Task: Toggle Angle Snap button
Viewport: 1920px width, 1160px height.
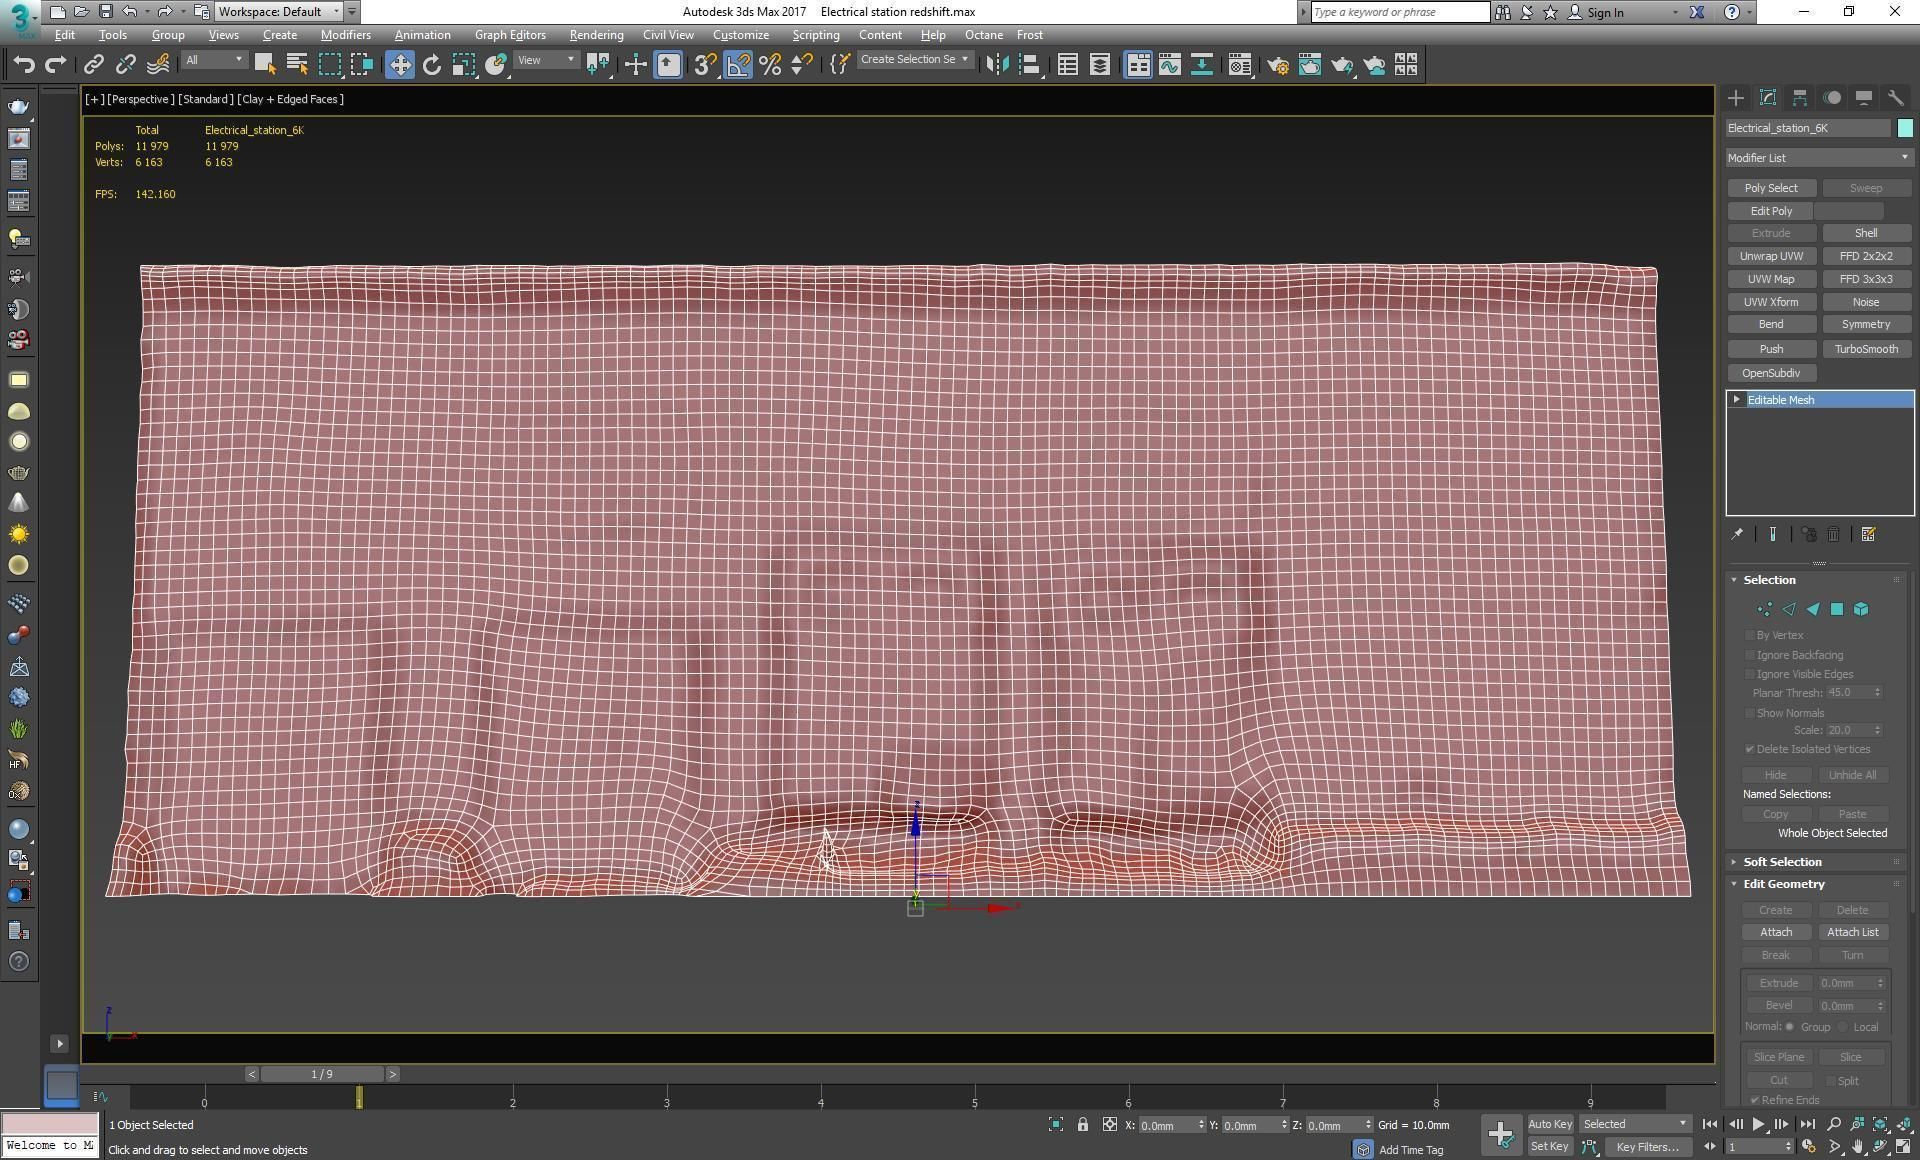Action: [x=738, y=65]
